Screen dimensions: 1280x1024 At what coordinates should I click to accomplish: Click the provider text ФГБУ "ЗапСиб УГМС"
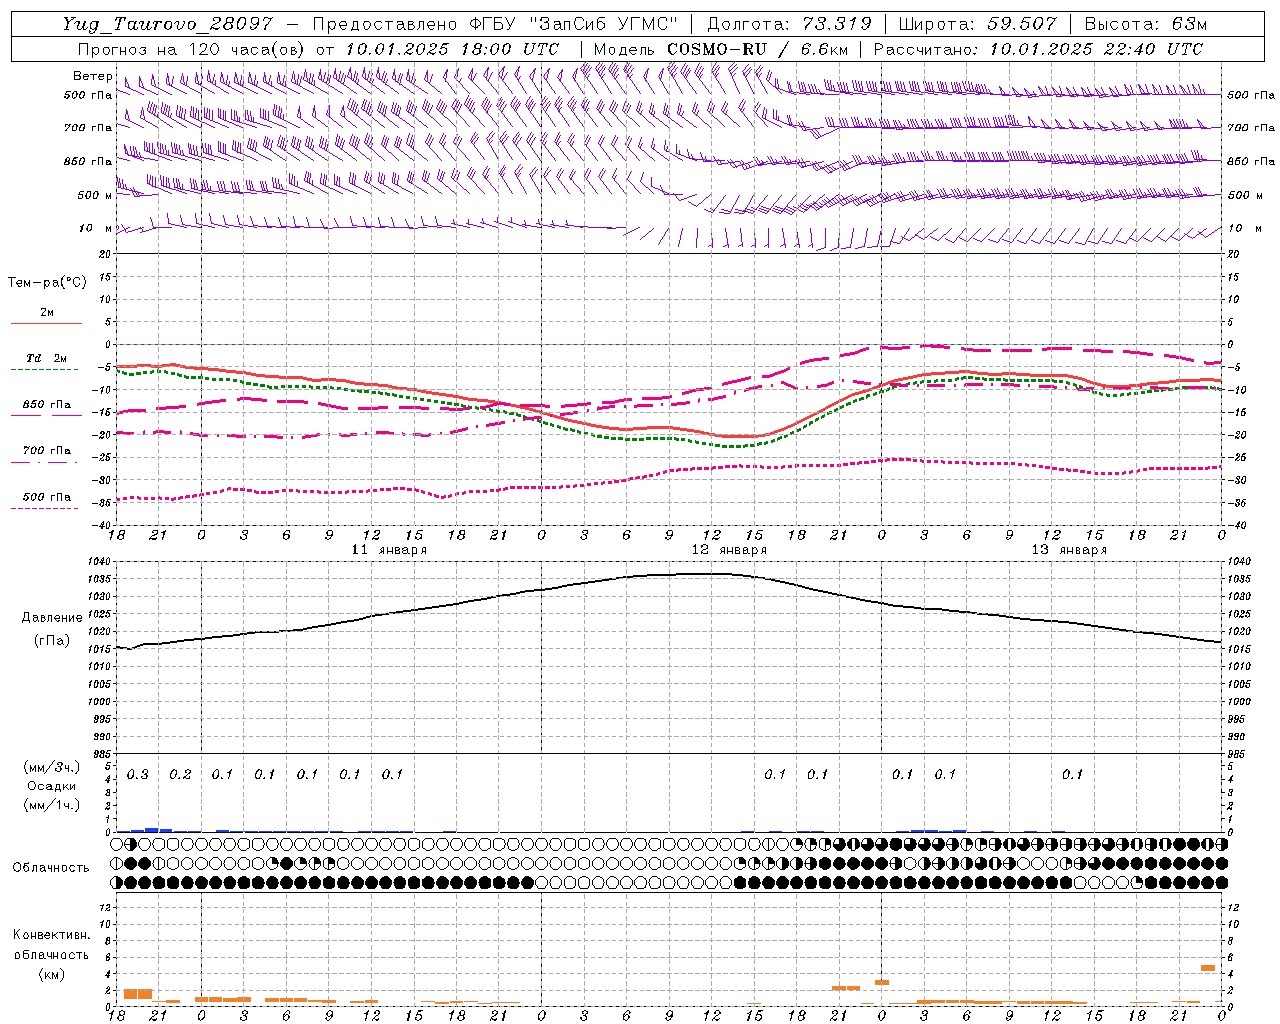coord(573,24)
